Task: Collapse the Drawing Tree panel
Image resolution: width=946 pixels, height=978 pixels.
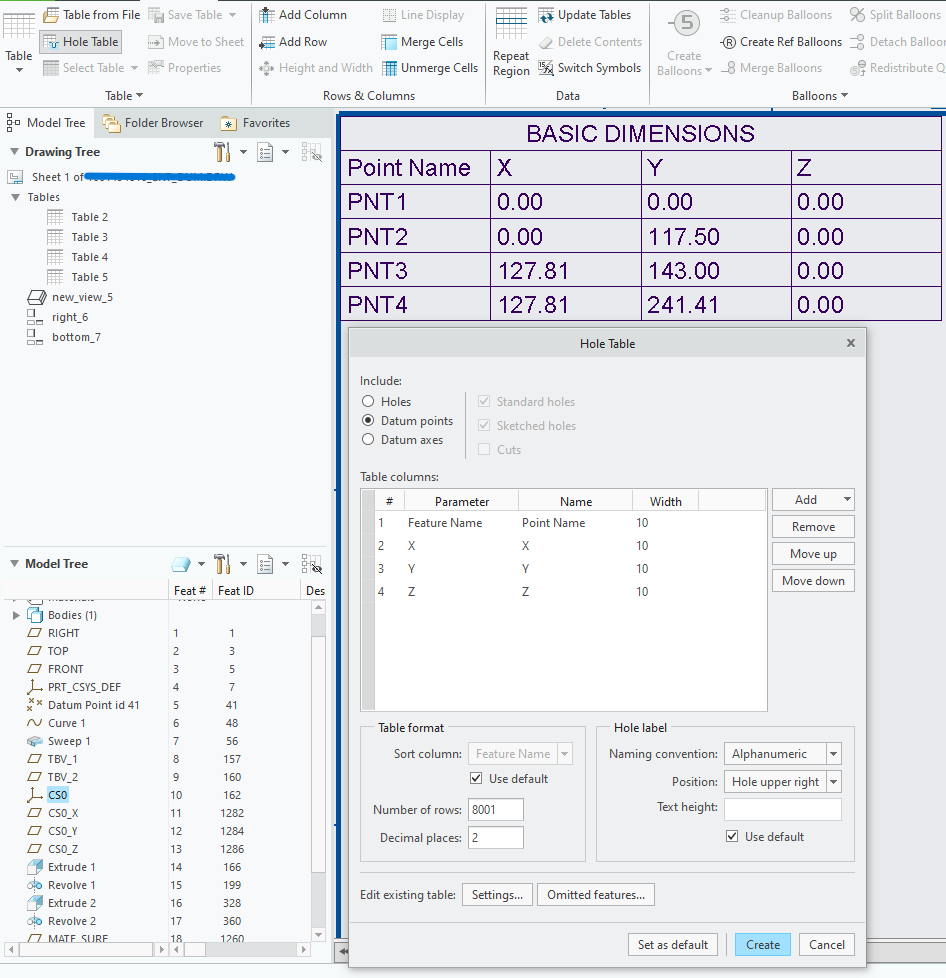Action: pyautogui.click(x=14, y=152)
